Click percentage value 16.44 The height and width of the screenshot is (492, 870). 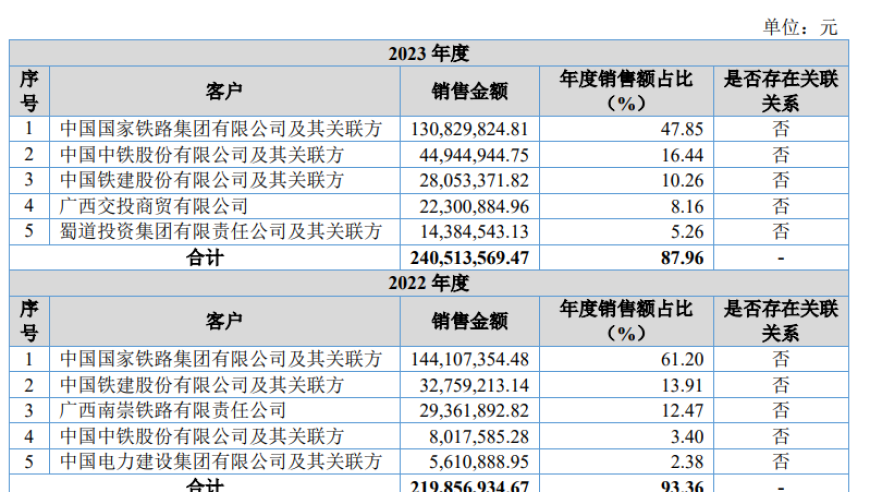pos(682,155)
